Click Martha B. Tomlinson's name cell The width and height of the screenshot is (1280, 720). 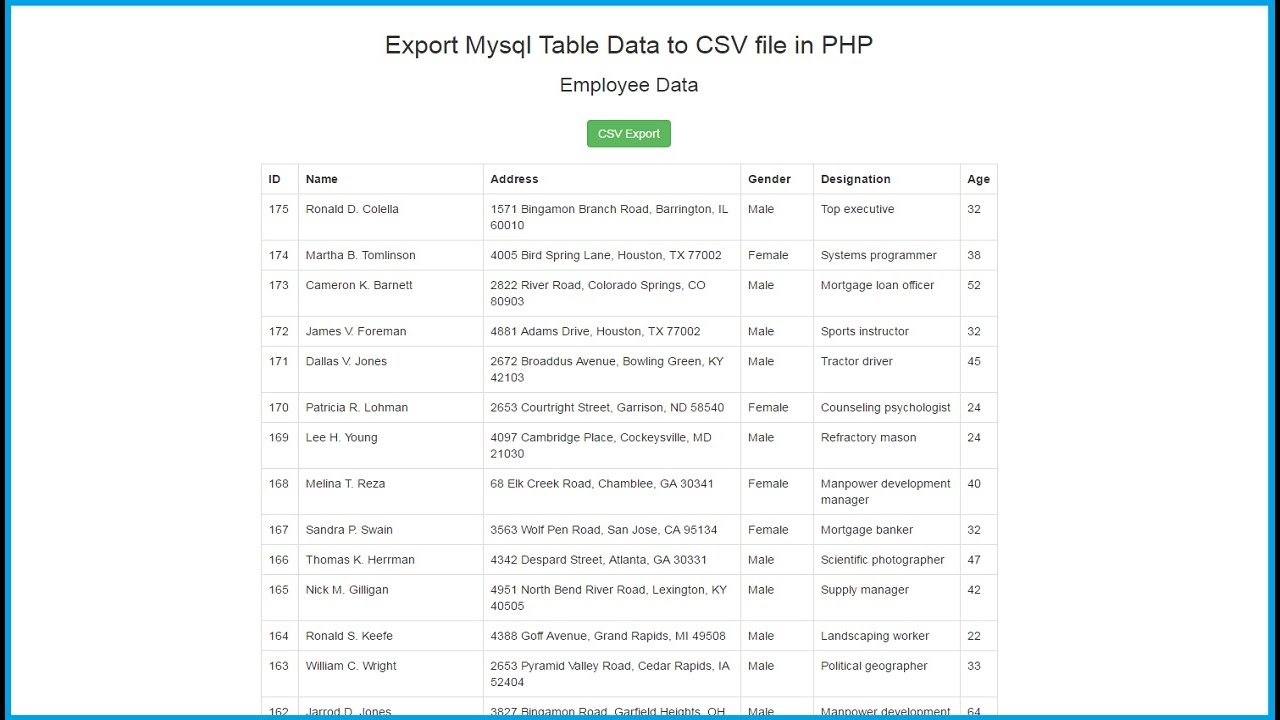coord(360,255)
